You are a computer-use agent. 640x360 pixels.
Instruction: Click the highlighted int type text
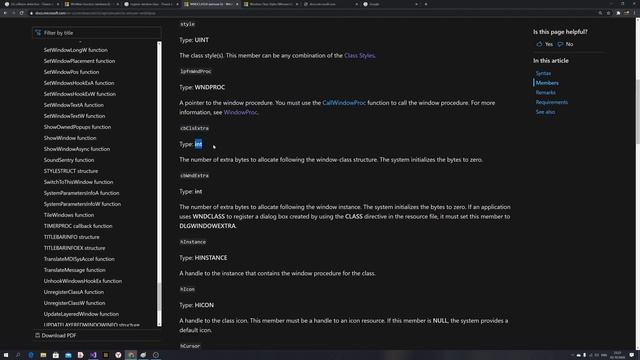[x=198, y=144]
